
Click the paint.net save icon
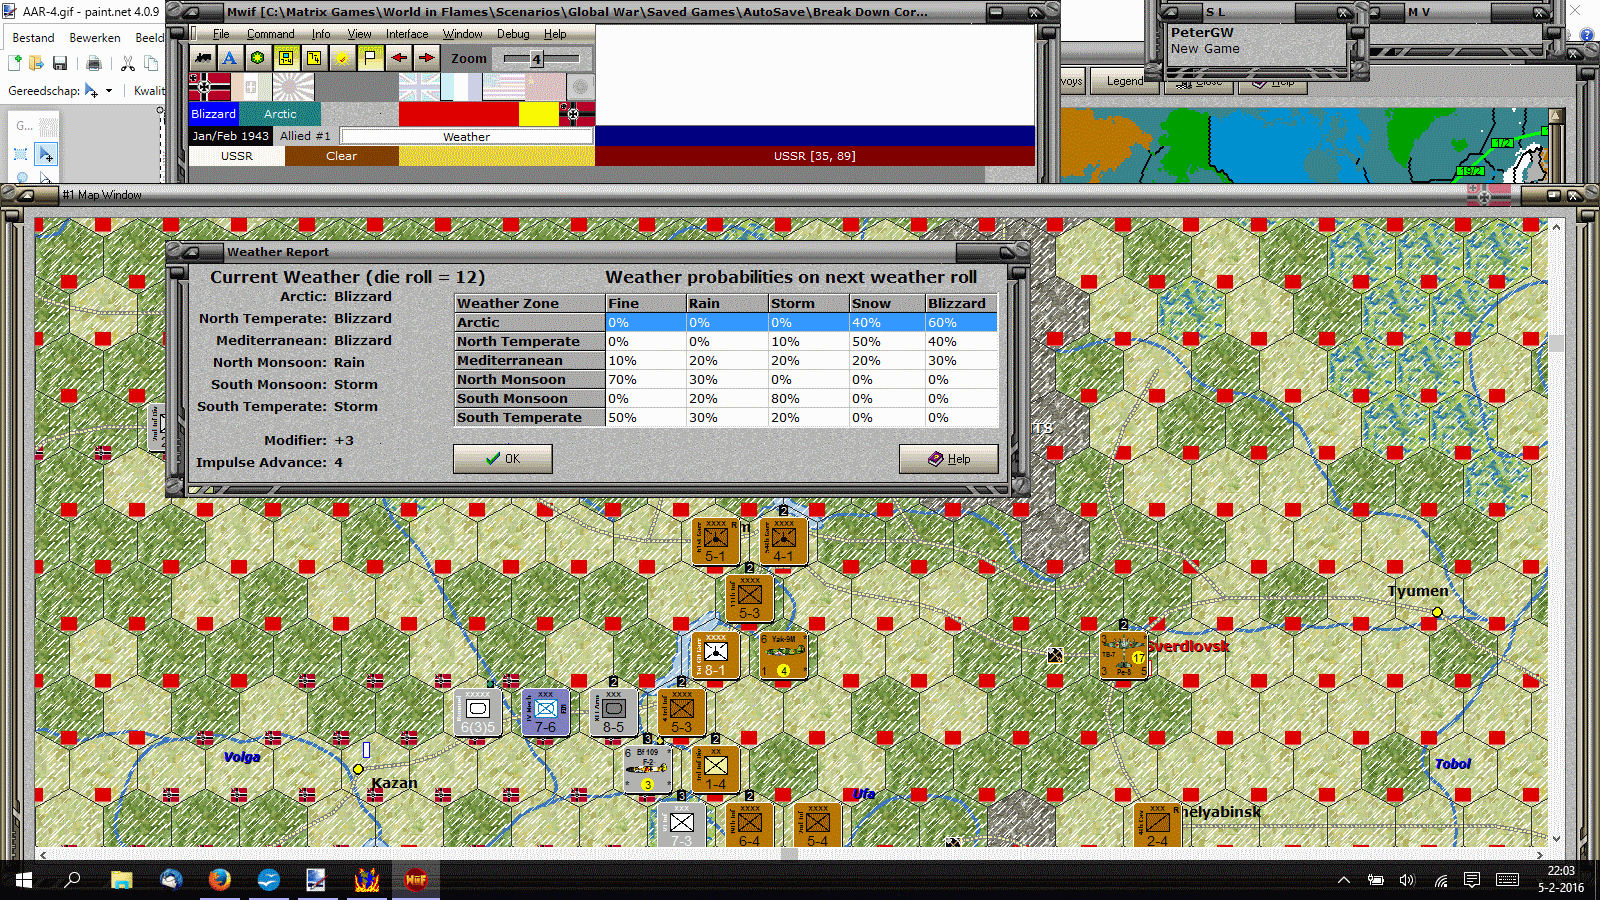pyautogui.click(x=60, y=63)
